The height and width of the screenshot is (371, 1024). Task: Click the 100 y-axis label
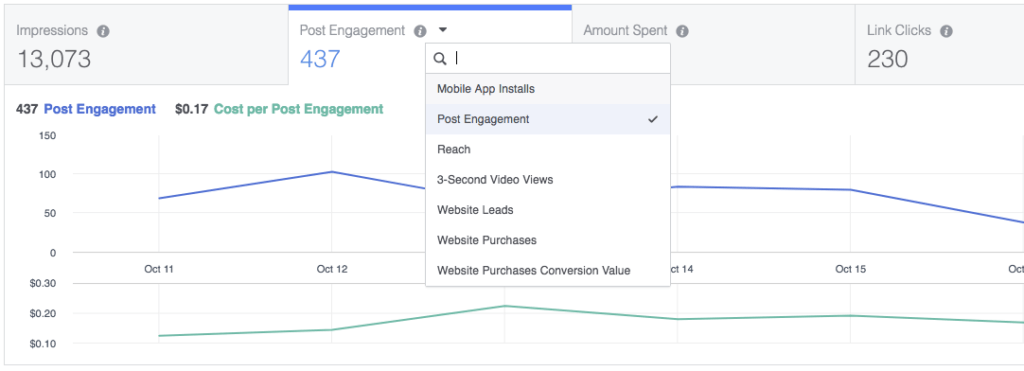[x=48, y=174]
